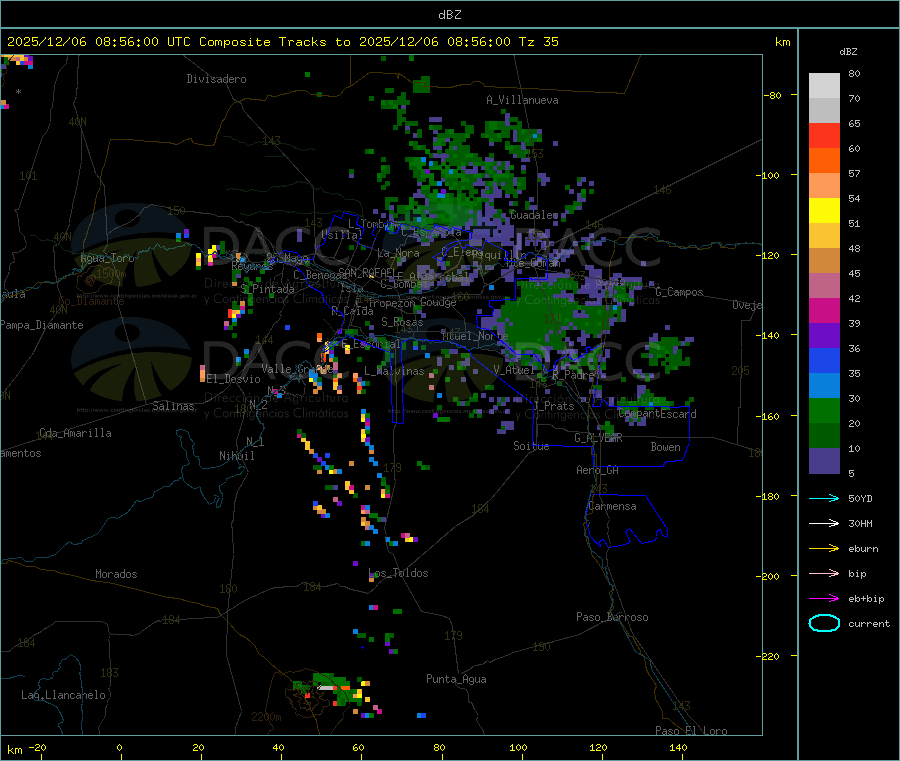Click the 'Carmensa' label
Screen dimensions: 900x761
point(612,506)
